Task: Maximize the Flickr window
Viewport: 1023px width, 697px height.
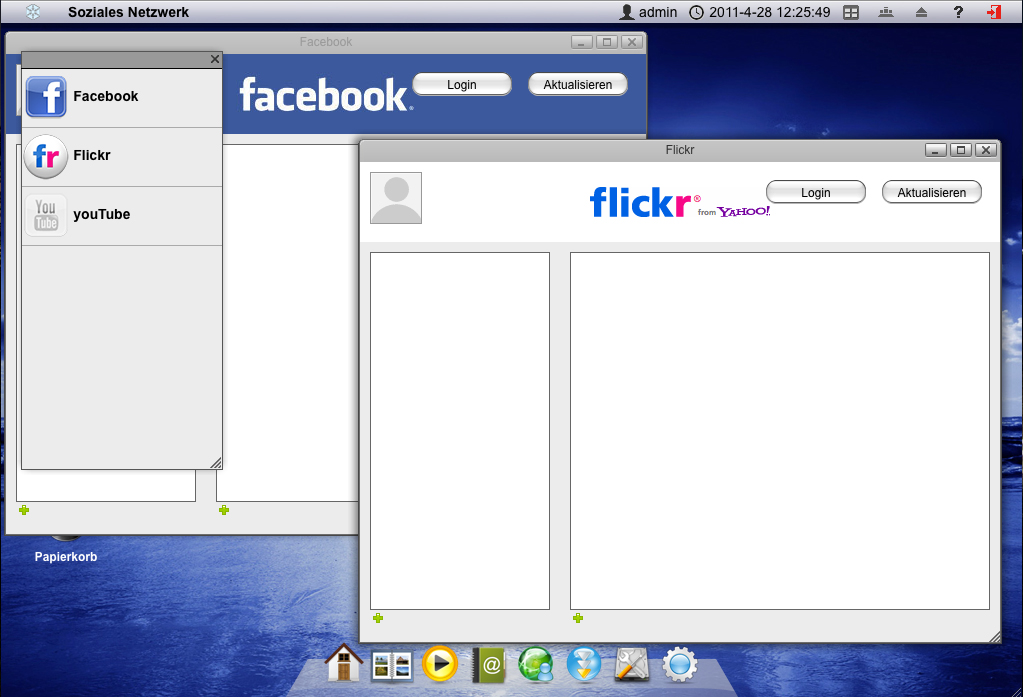Action: click(x=960, y=150)
